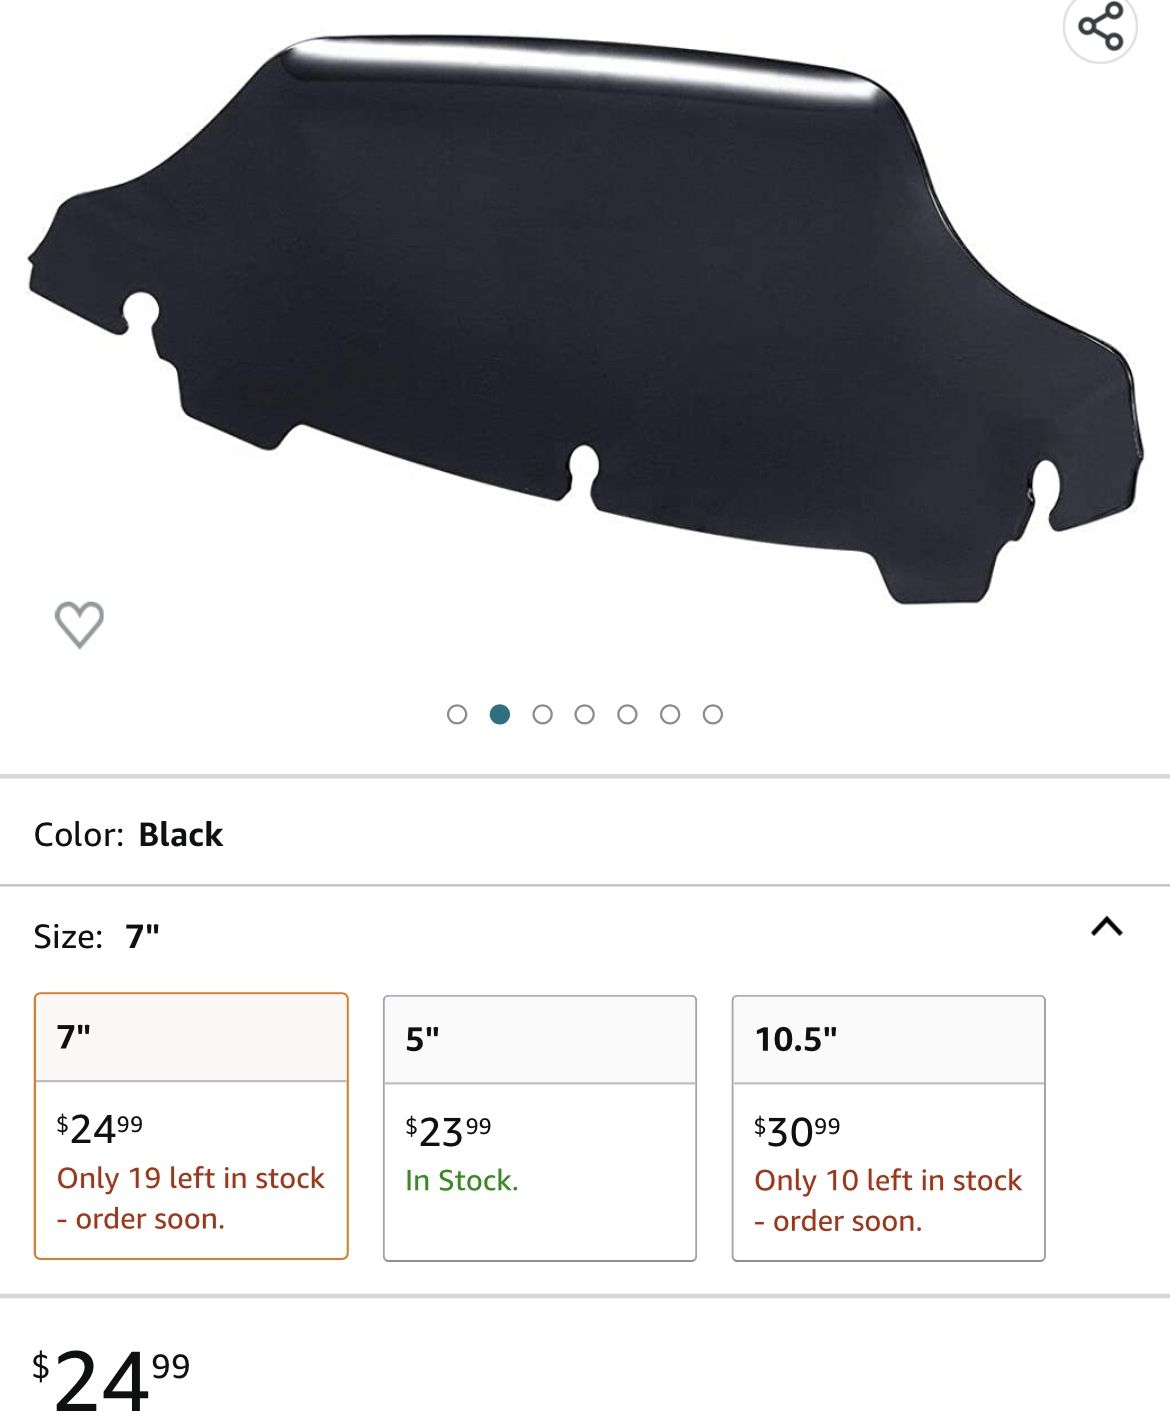1170x1424 pixels.
Task: Select the second carousel dot
Action: point(500,714)
